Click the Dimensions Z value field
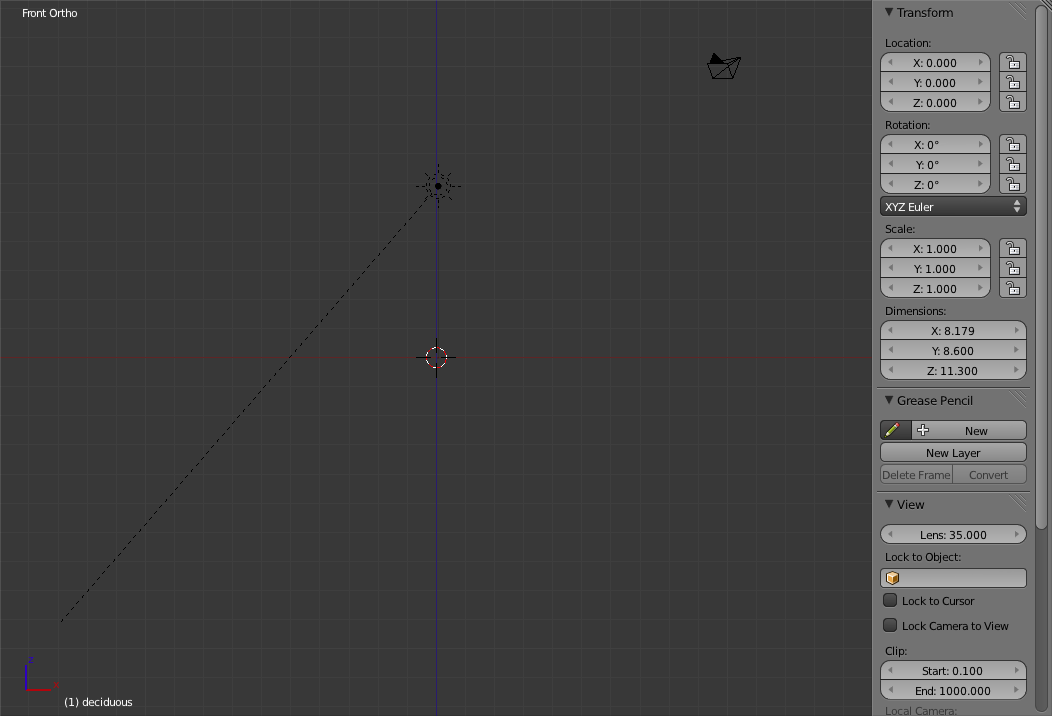Screen dimensions: 1052x716 [953, 370]
